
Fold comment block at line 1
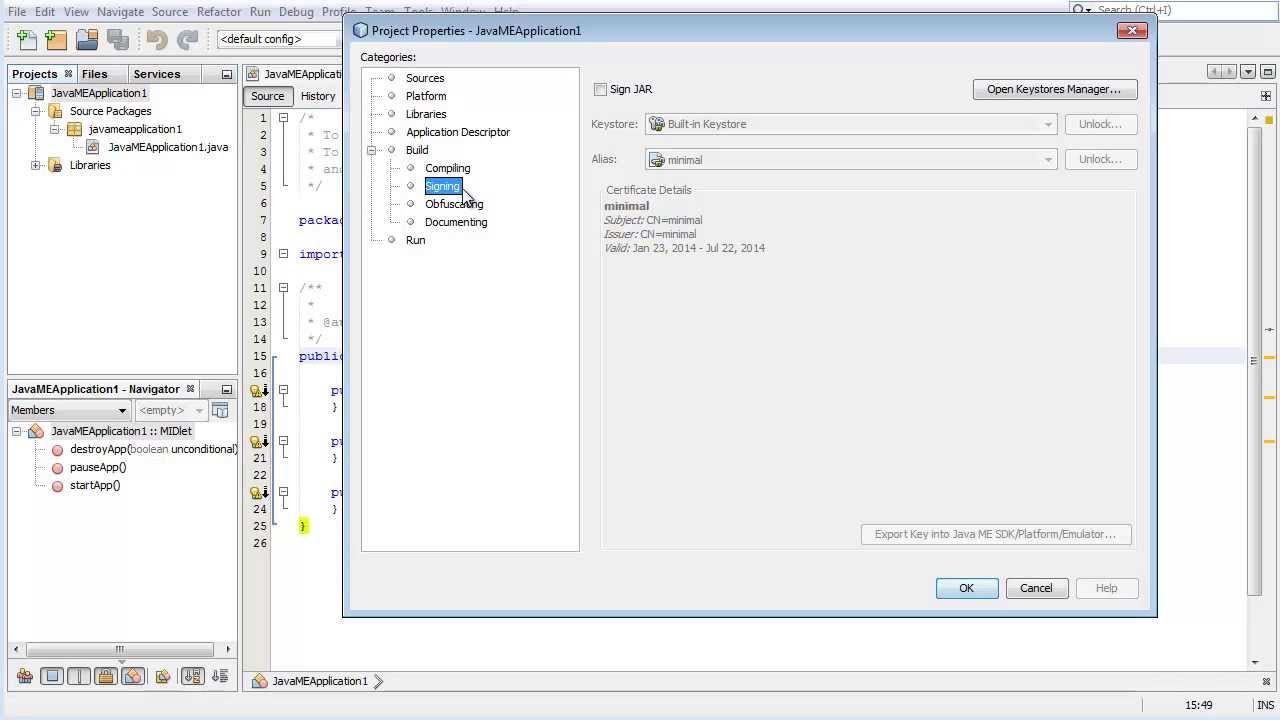click(x=283, y=118)
